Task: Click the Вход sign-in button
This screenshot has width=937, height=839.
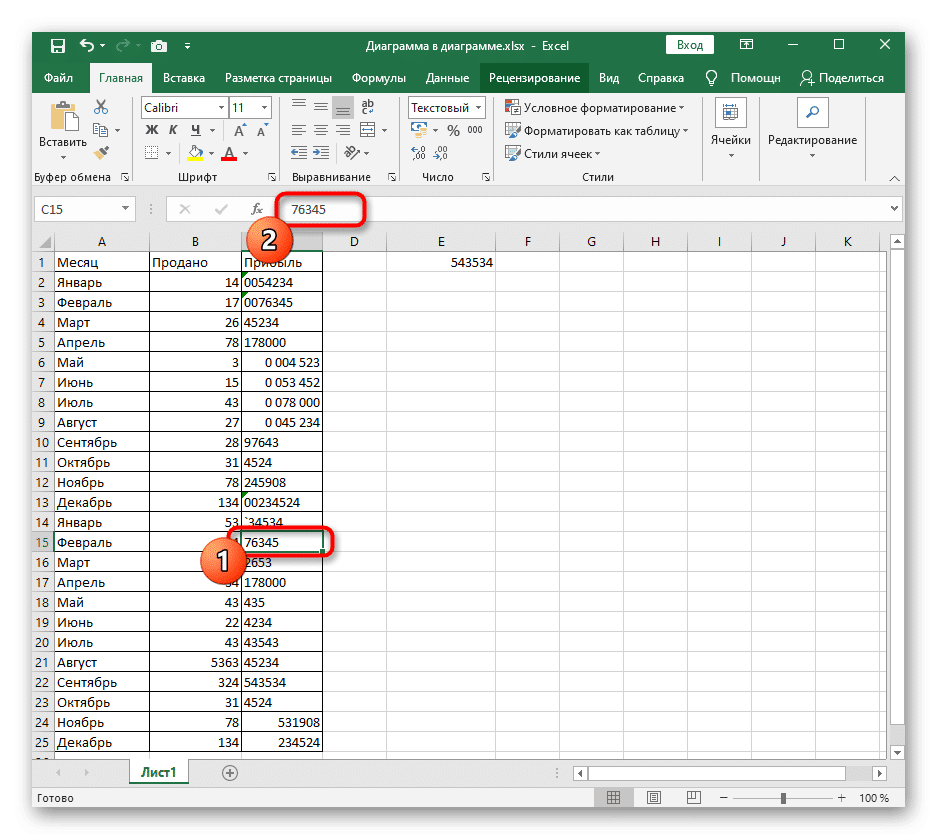Action: coord(689,45)
